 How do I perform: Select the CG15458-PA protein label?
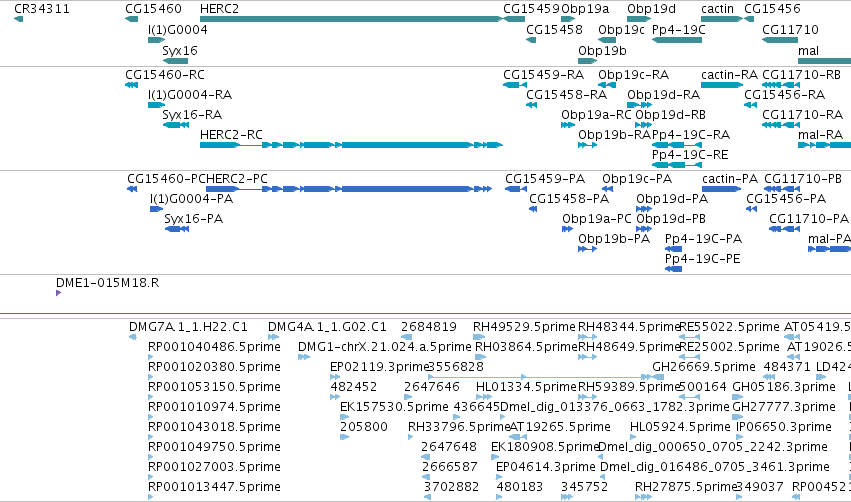click(x=569, y=199)
